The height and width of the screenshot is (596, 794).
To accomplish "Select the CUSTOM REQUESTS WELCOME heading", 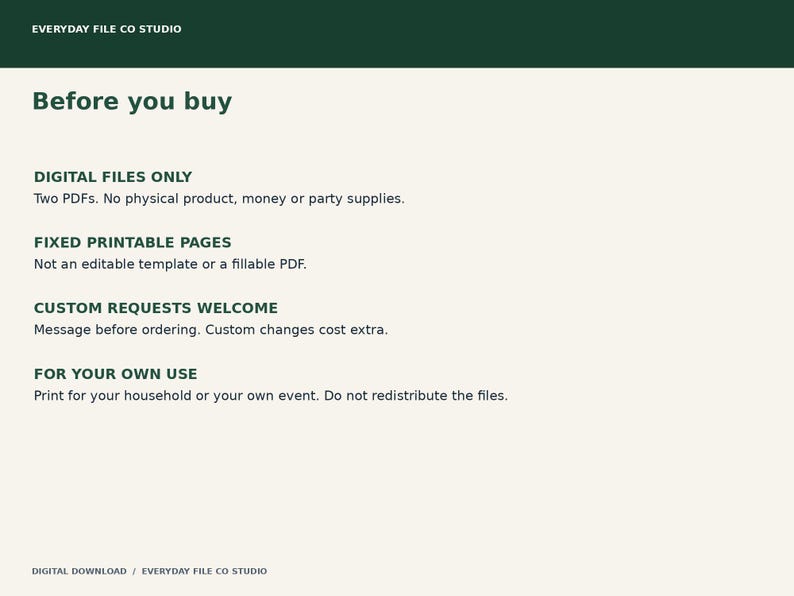I will pos(156,308).
